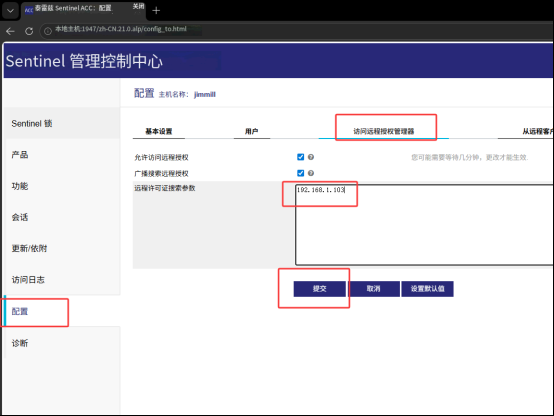Image resolution: width=554 pixels, height=416 pixels.
Task: Click help icon next to 允许访问远程授权
Action: pyautogui.click(x=311, y=157)
